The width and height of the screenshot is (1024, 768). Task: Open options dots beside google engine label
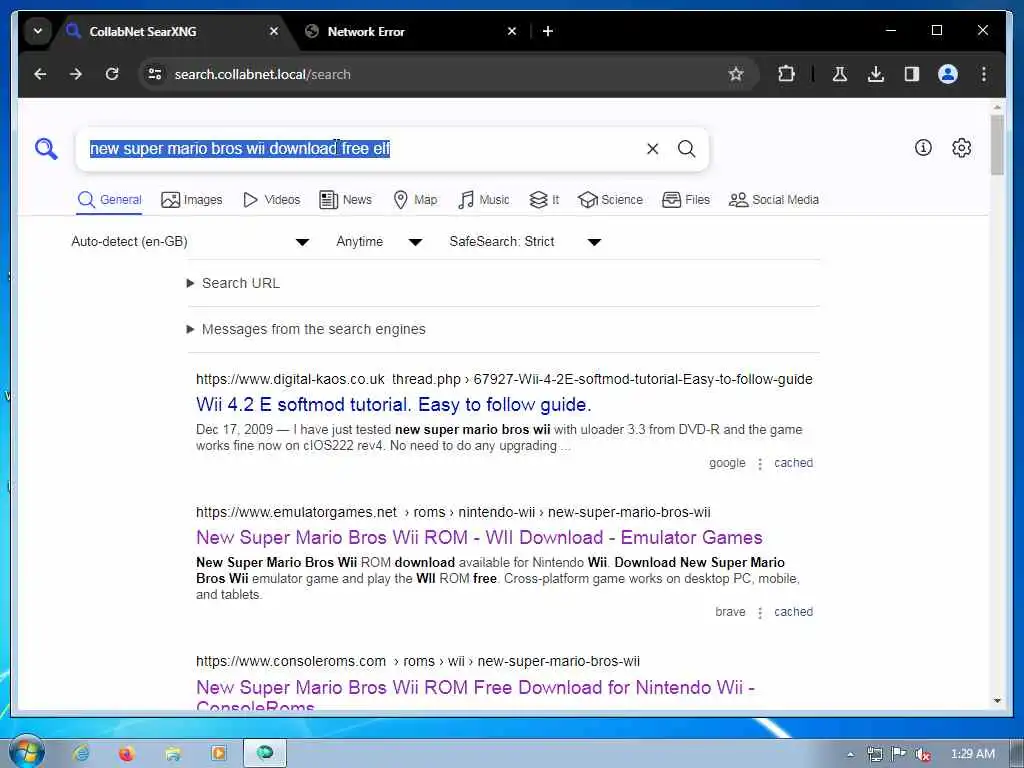coord(760,464)
